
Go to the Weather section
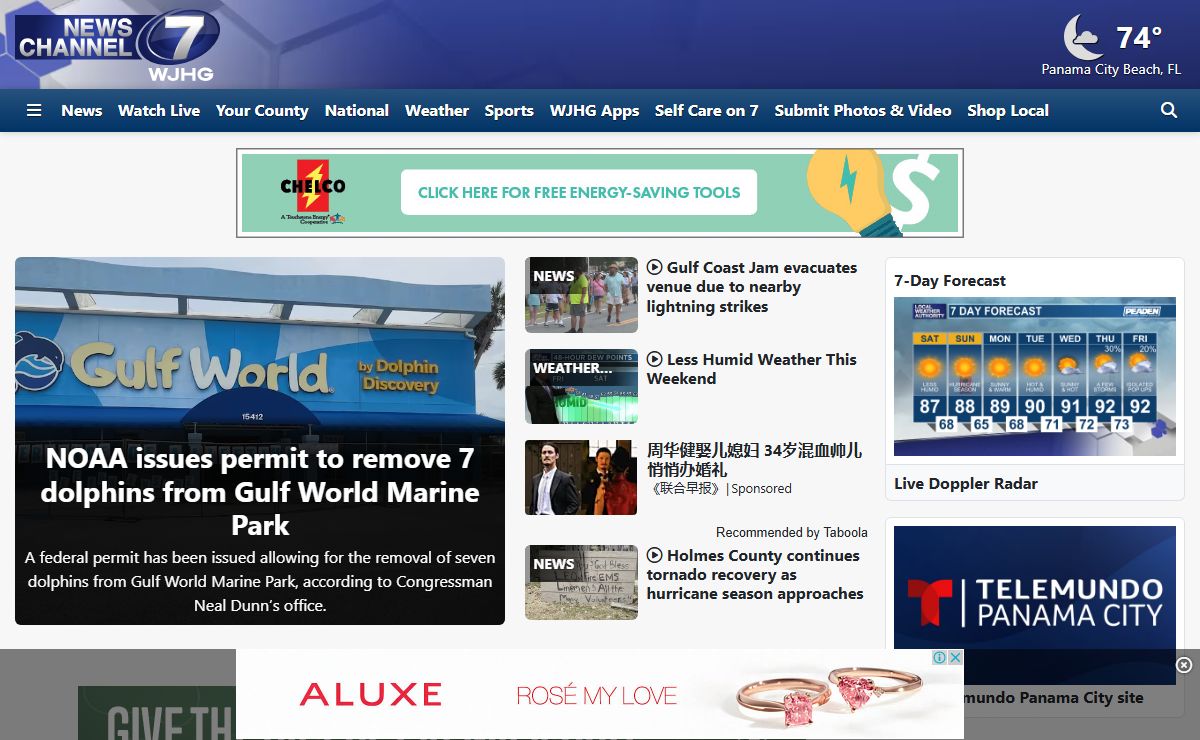[437, 110]
